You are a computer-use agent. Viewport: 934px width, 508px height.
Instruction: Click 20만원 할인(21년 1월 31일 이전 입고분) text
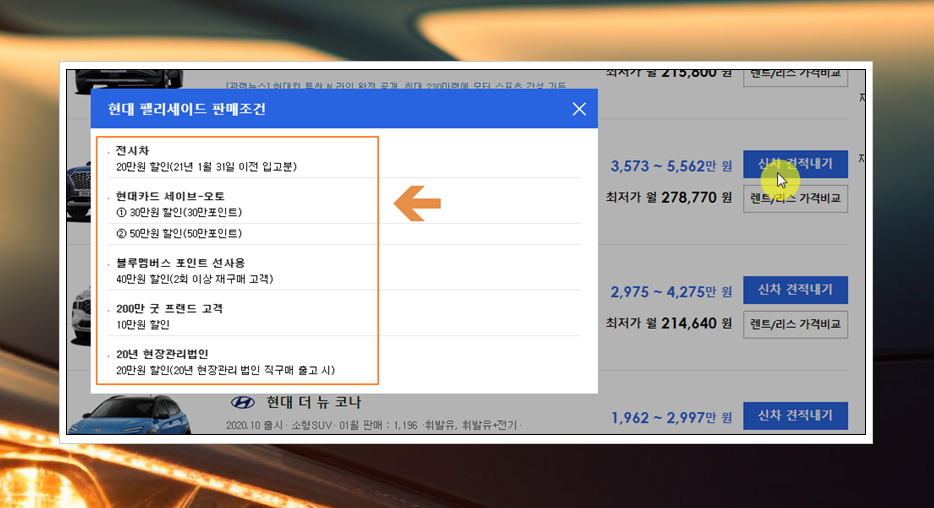point(206,167)
